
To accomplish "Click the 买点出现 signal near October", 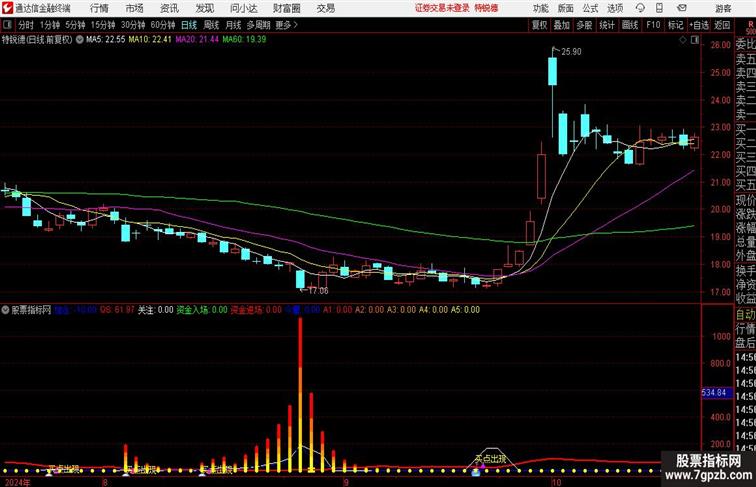I will coord(490,459).
